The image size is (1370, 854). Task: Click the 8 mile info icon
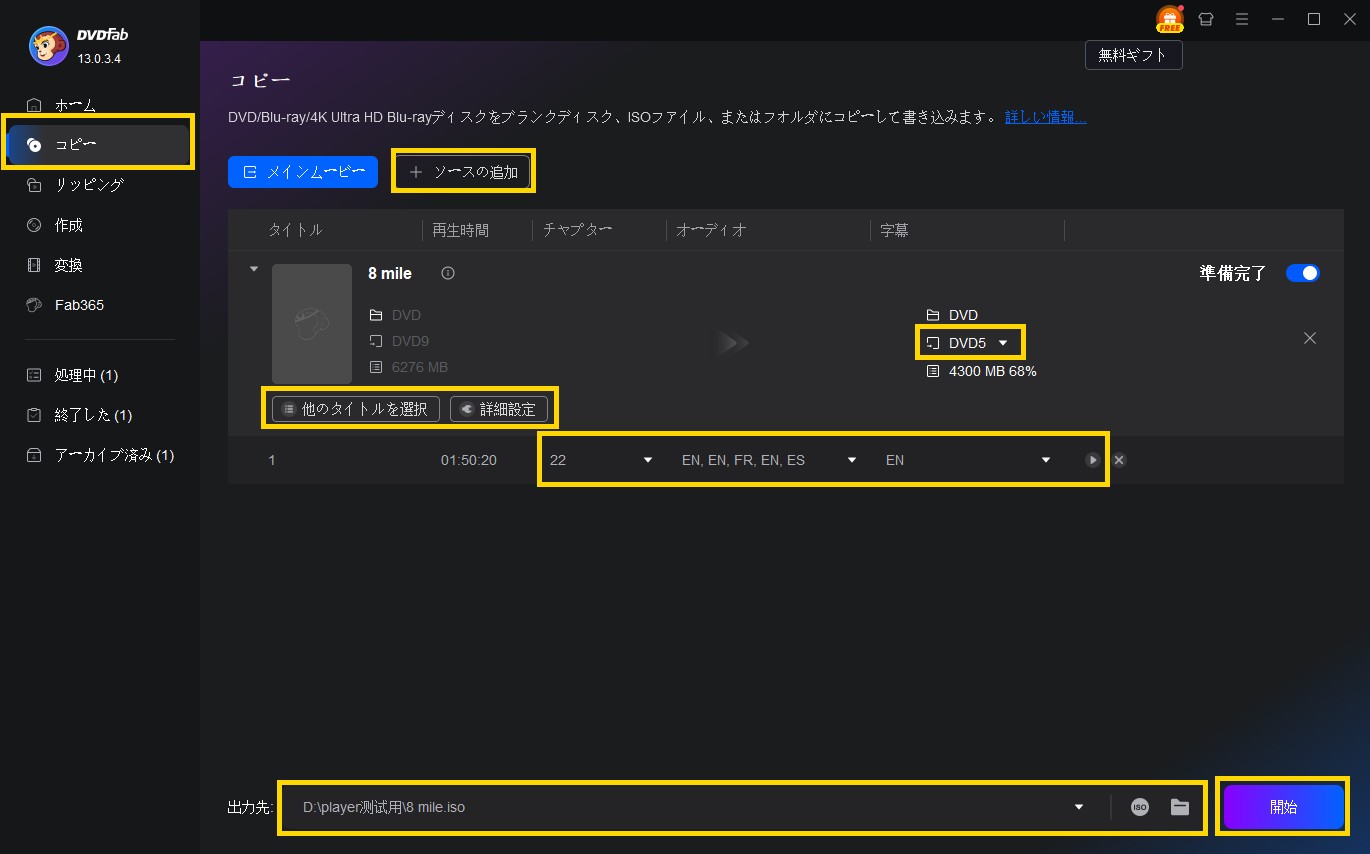(448, 273)
